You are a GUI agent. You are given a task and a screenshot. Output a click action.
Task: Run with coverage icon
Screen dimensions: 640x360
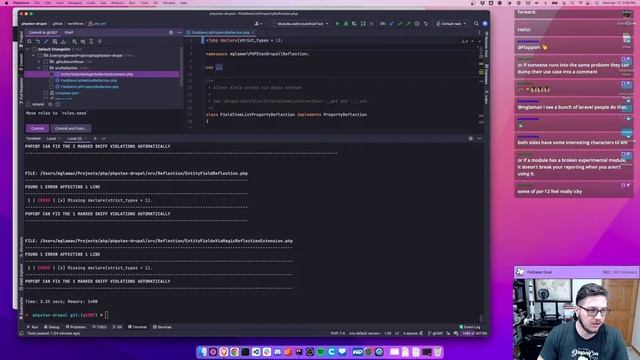pyautogui.click(x=354, y=24)
